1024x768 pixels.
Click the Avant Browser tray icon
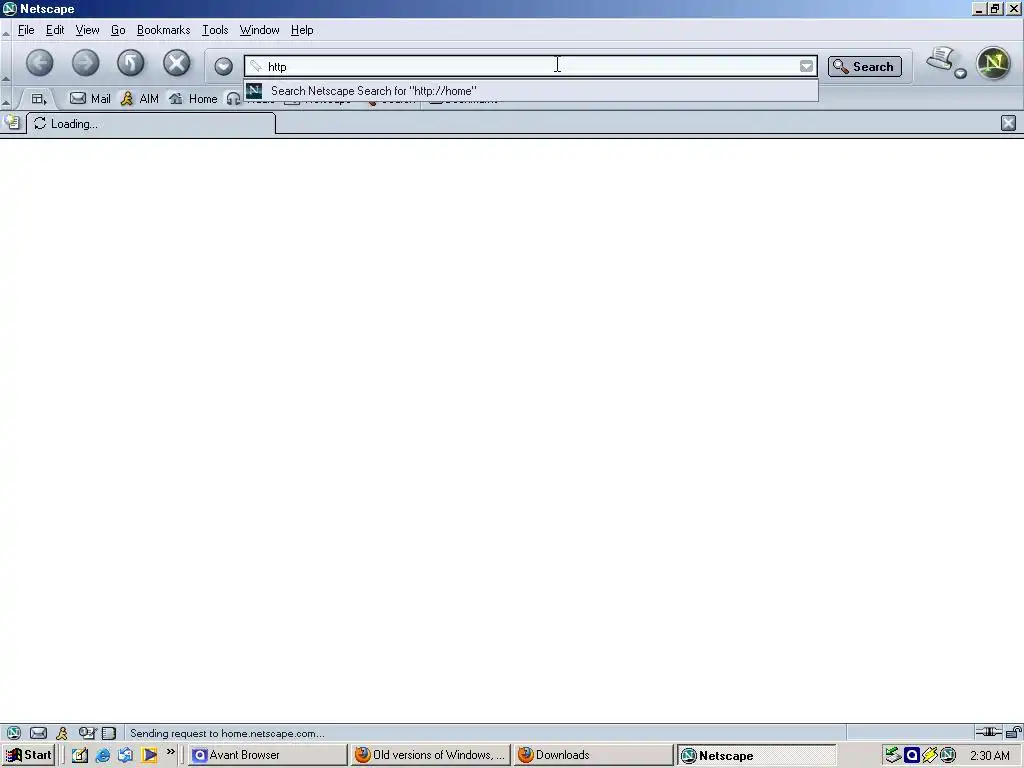click(912, 756)
